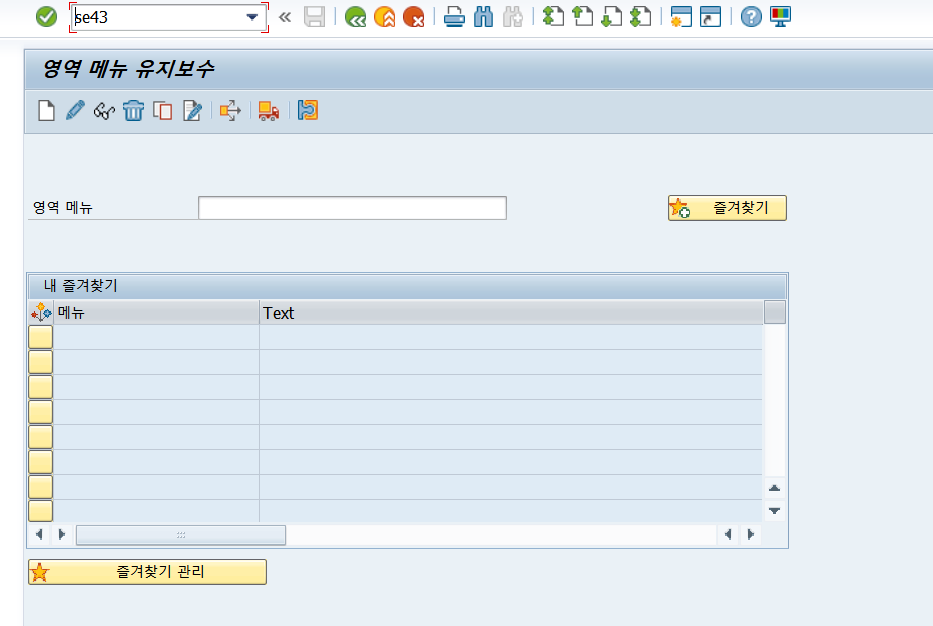Image resolution: width=933 pixels, height=626 pixels.
Task: Create new area menu with blank page icon
Action: 46,111
